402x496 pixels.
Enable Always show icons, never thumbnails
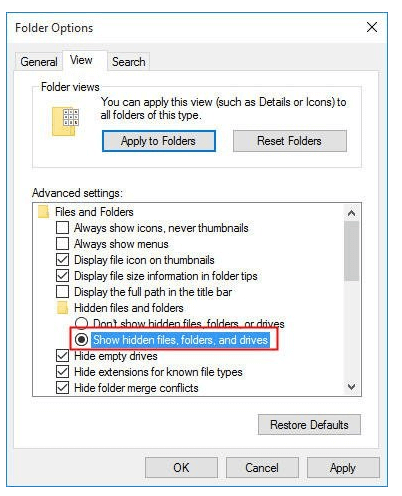tap(63, 228)
